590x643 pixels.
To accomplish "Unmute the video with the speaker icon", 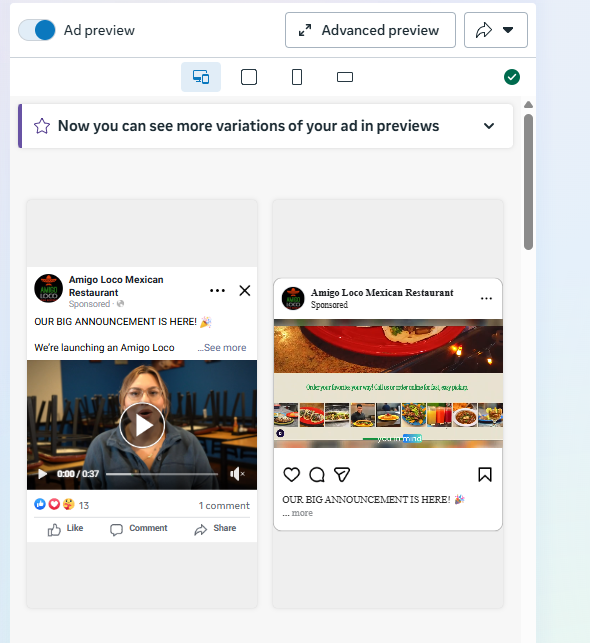I will pyautogui.click(x=237, y=474).
